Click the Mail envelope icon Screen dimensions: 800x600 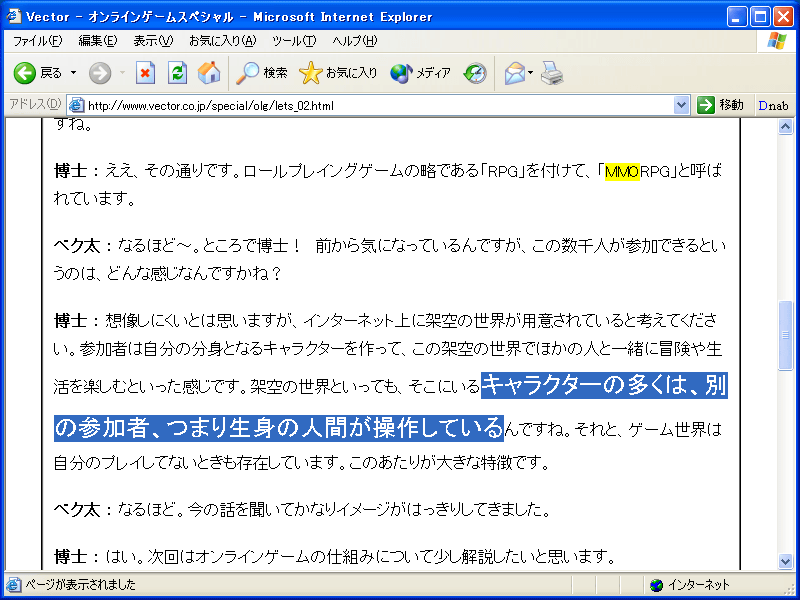(x=514, y=73)
